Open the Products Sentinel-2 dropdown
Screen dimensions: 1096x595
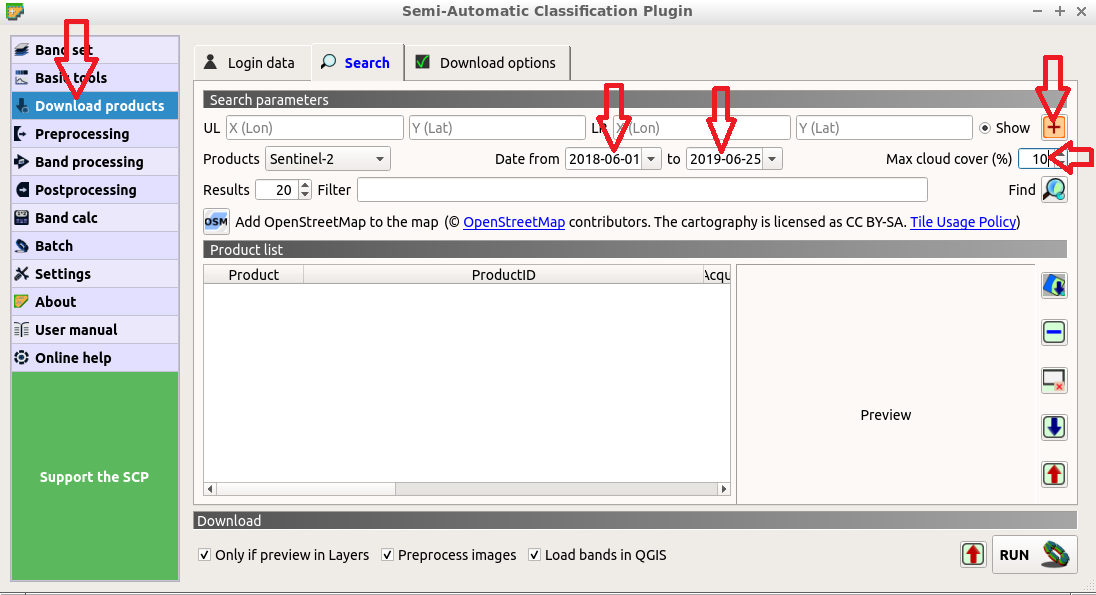[x=327, y=159]
